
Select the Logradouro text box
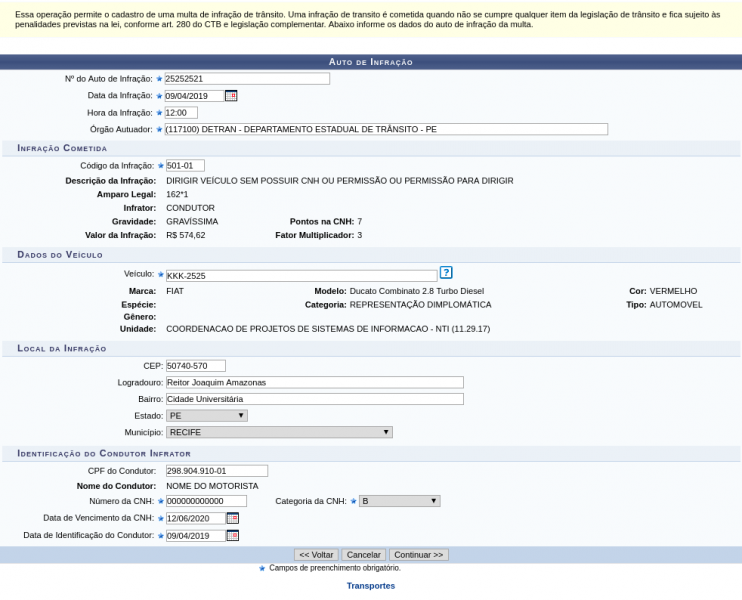pos(314,382)
